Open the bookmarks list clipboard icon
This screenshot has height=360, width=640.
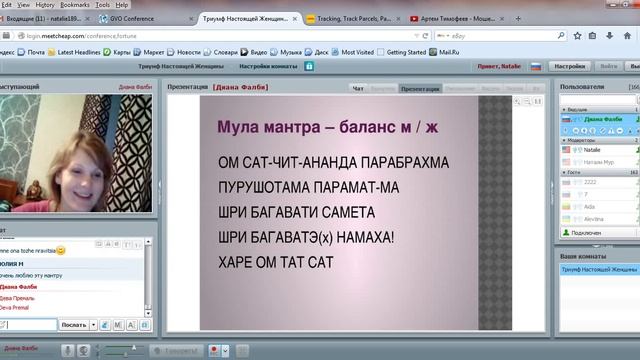point(593,36)
